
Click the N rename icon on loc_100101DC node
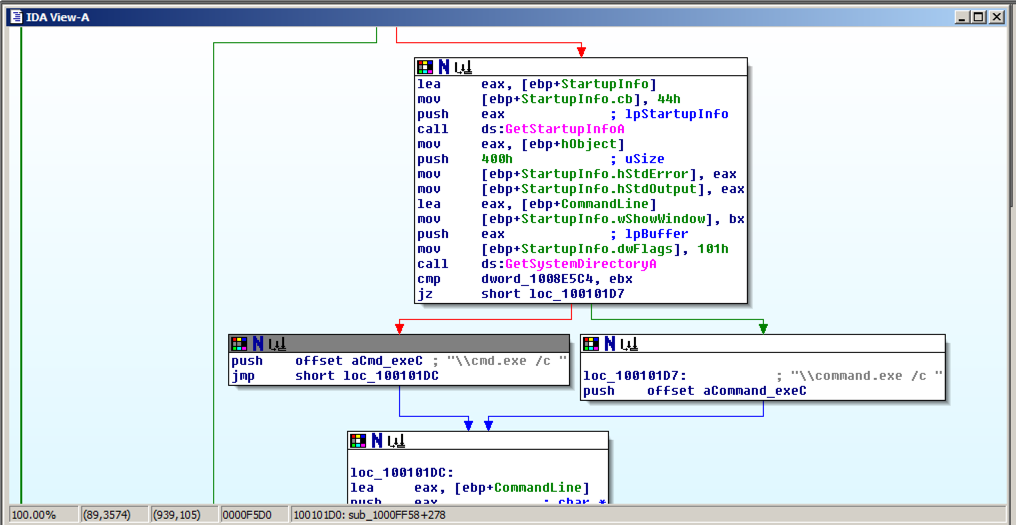[377, 441]
